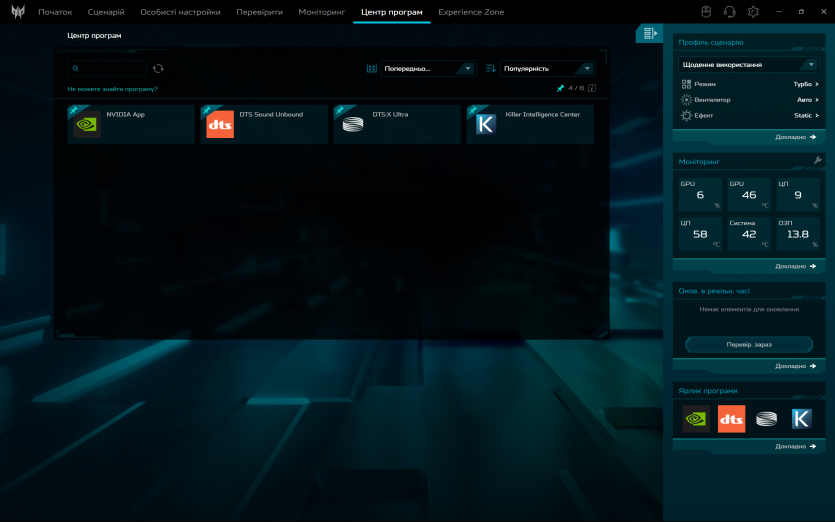Image resolution: width=835 pixels, height=522 pixels.
Task: Switch to the Моніторинг tab
Action: click(321, 12)
